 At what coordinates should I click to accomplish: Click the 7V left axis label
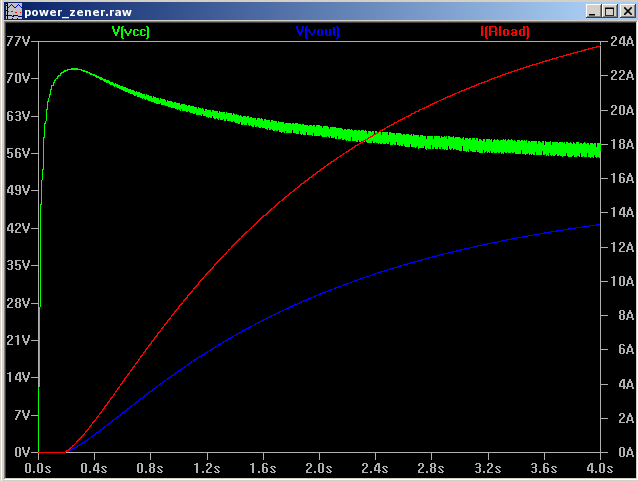click(22, 415)
